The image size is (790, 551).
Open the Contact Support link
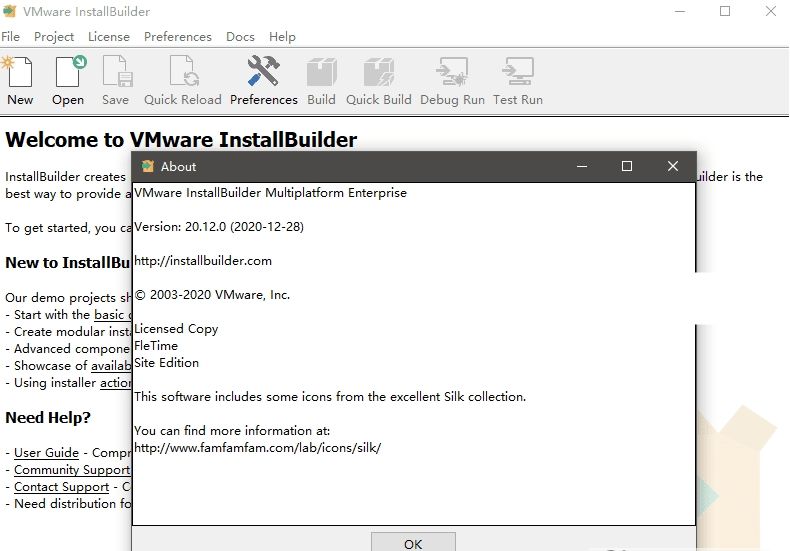click(x=61, y=487)
